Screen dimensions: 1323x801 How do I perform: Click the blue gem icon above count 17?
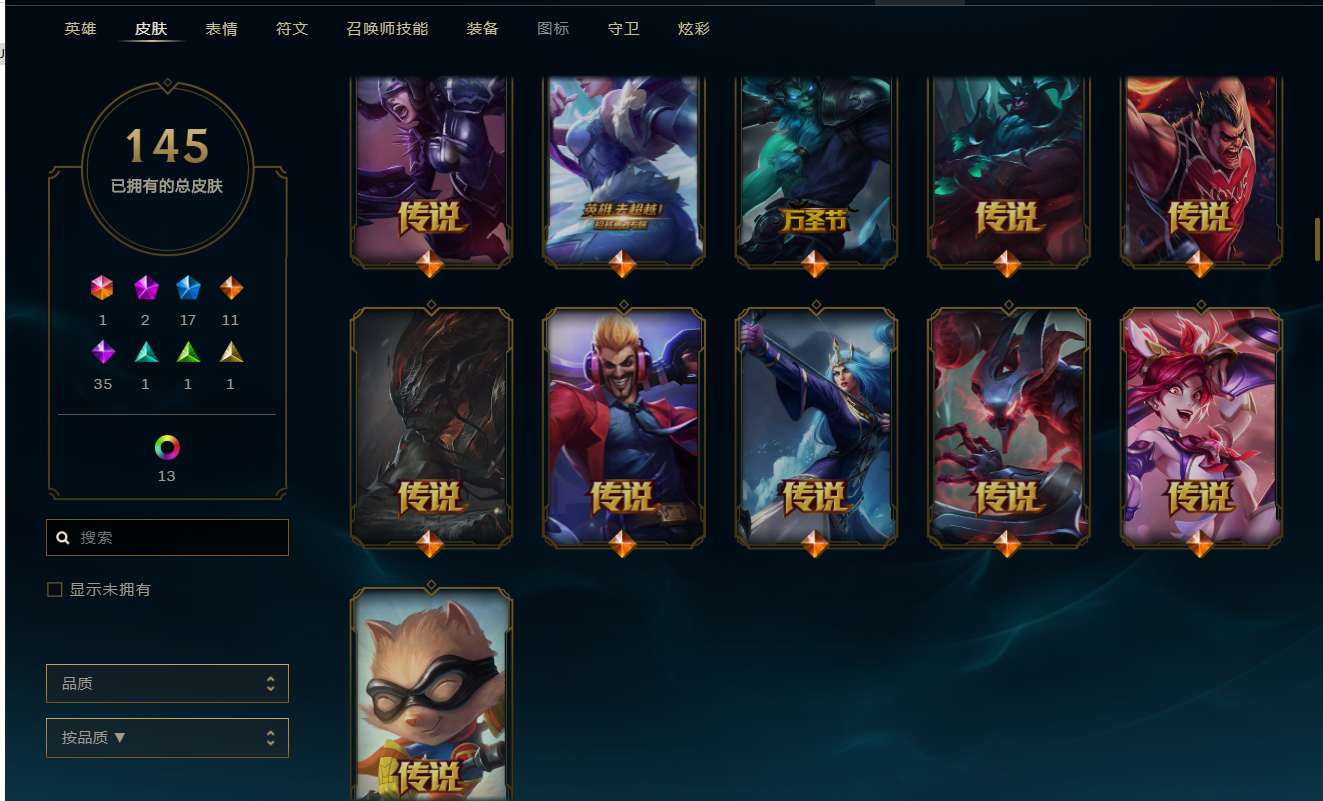pos(188,289)
